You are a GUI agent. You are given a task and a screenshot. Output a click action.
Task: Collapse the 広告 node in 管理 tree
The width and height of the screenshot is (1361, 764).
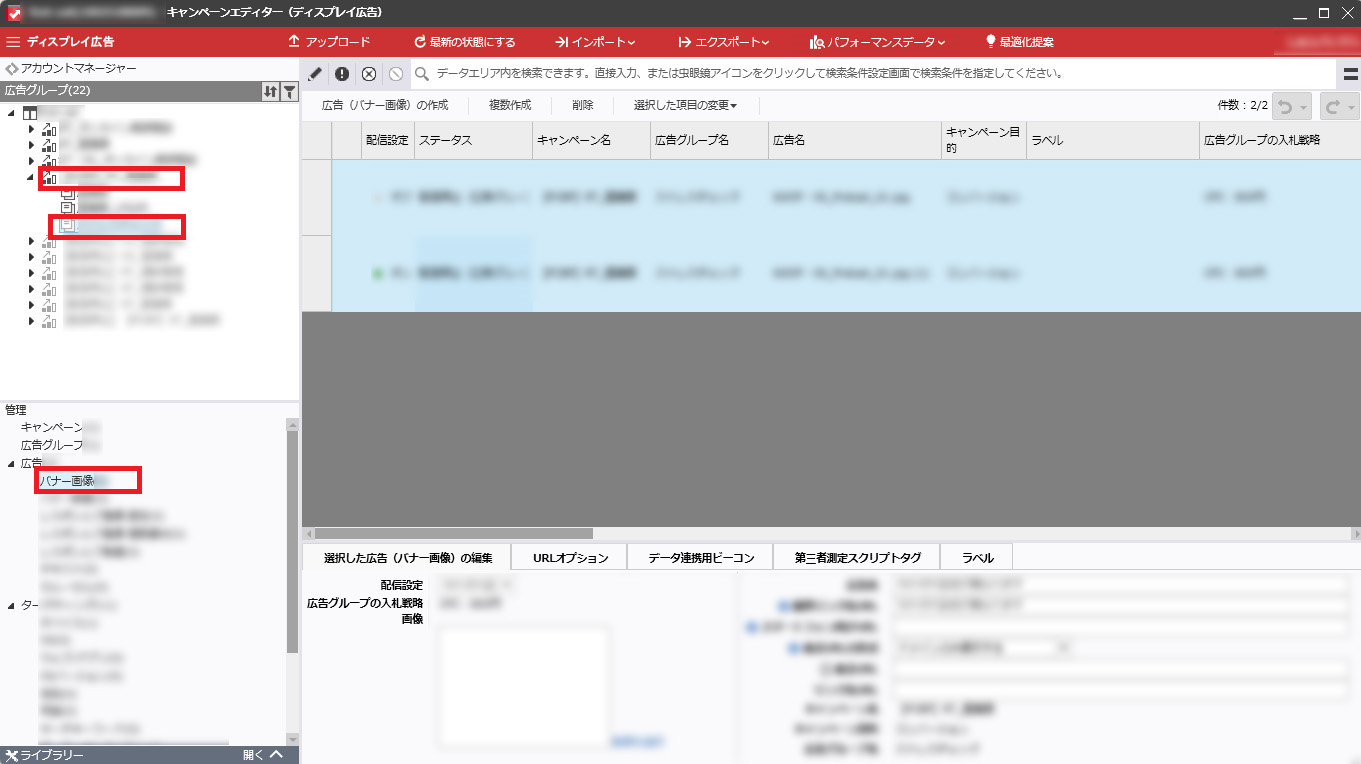click(11, 463)
